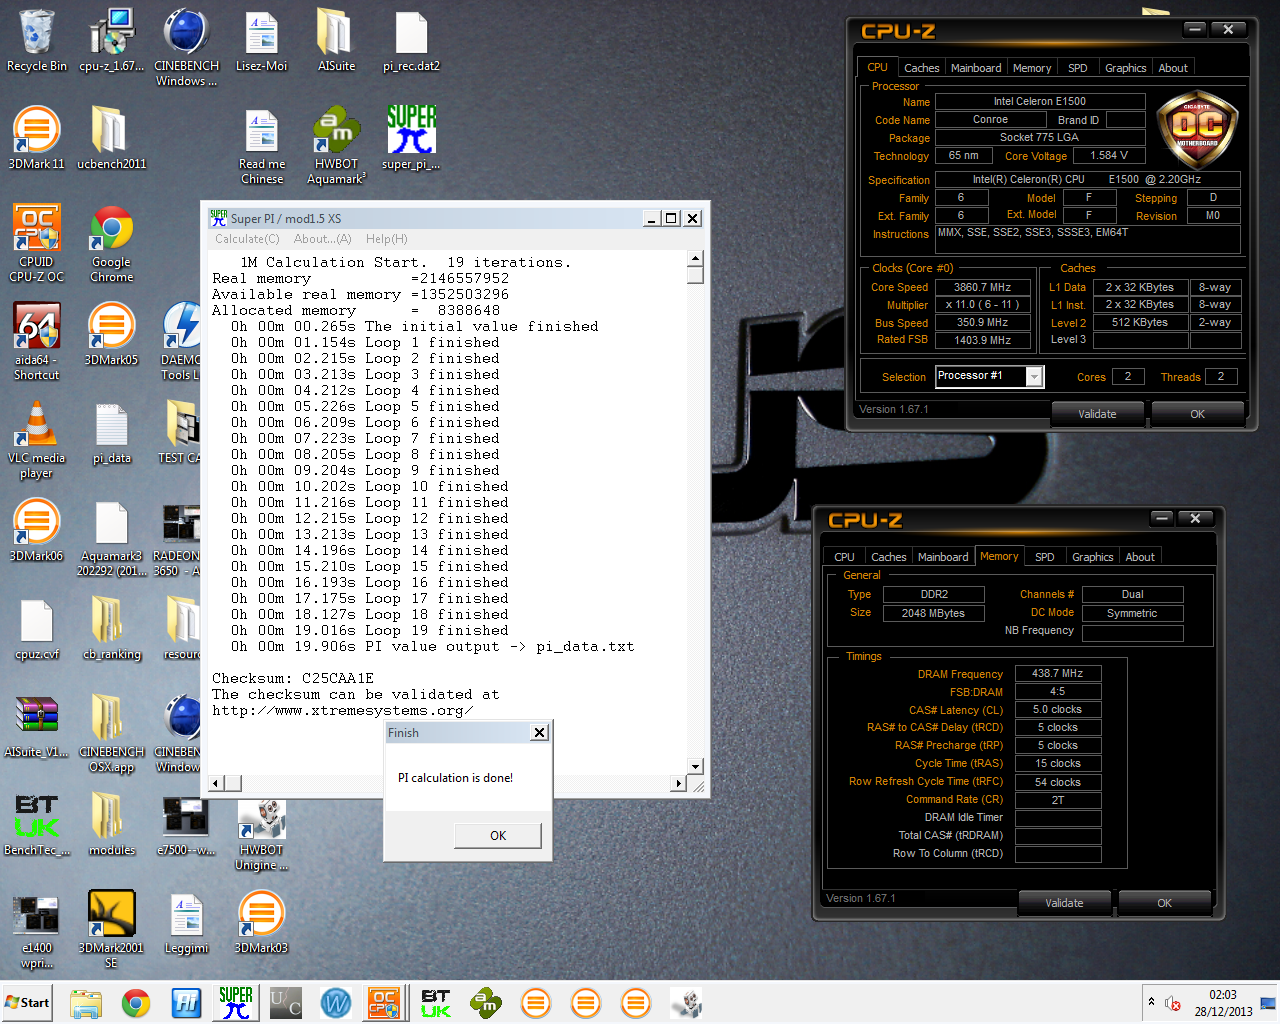Click OK in the top CPU-Z window
This screenshot has height=1024, width=1280.
(x=1197, y=414)
